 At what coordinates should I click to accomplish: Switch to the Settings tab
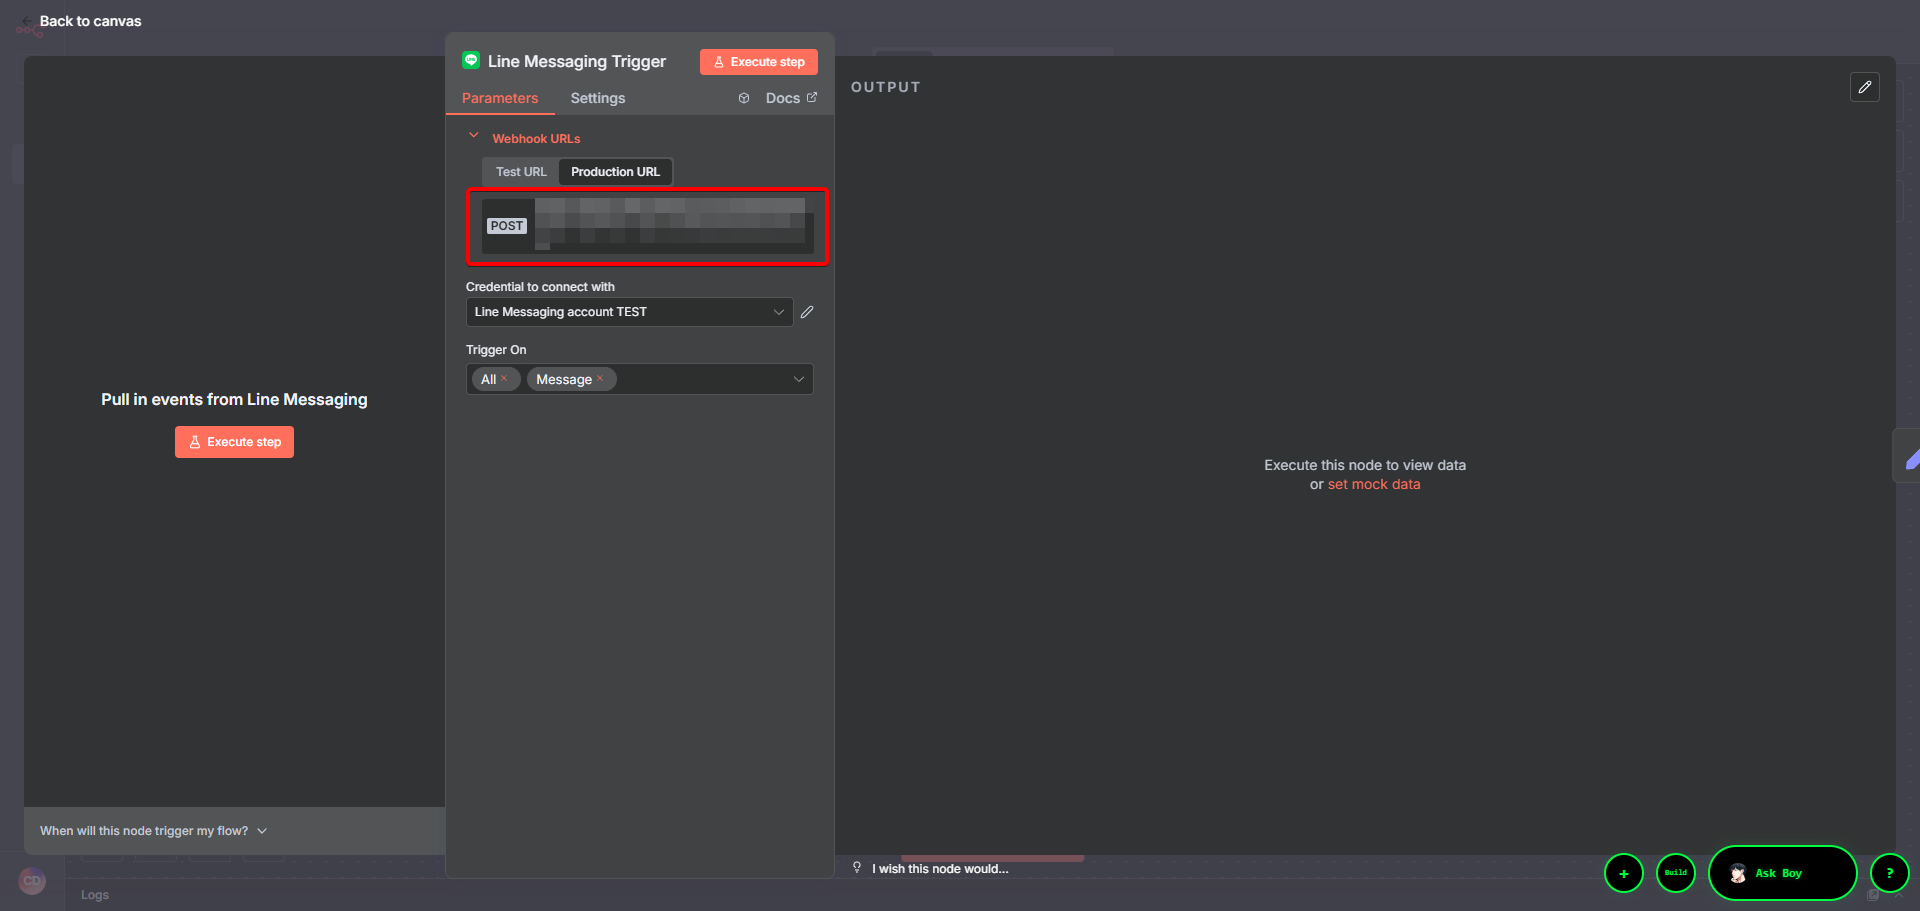tap(597, 98)
